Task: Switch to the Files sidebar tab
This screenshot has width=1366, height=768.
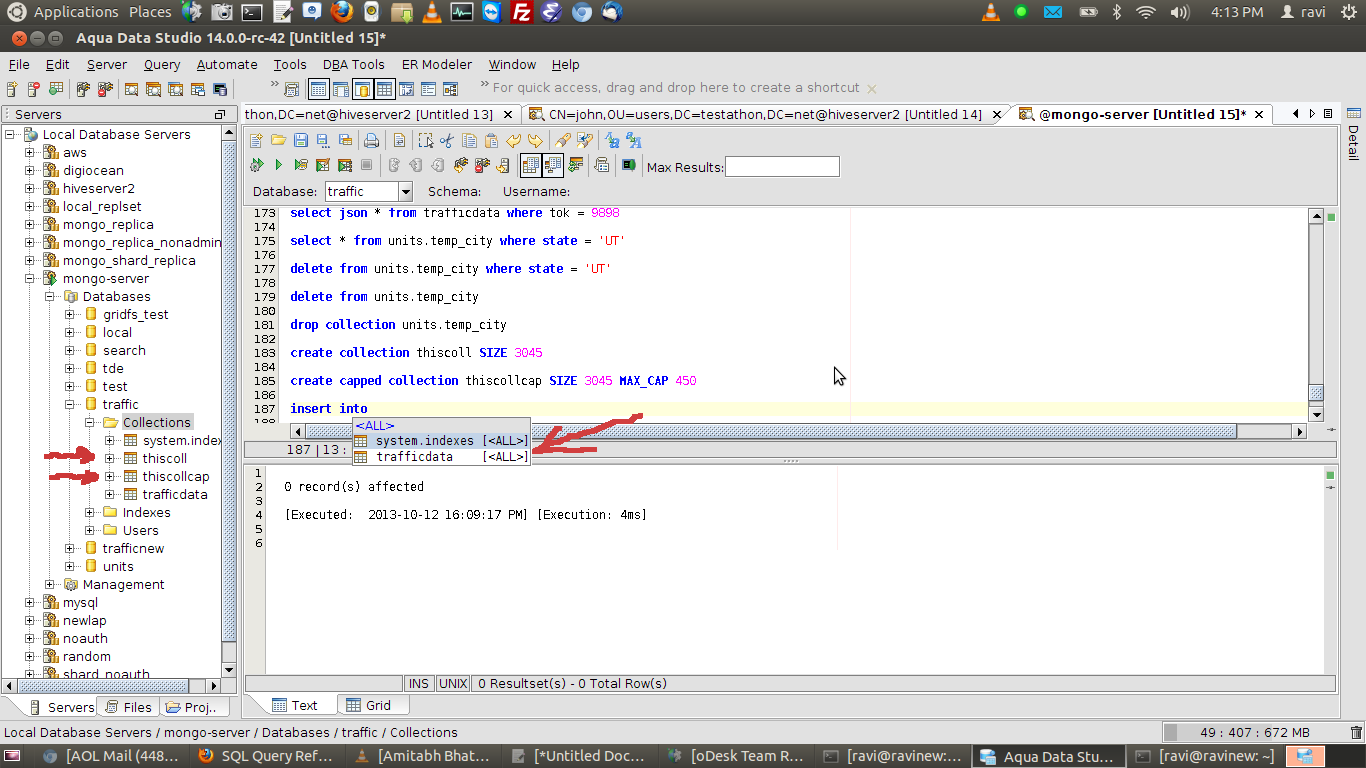Action: click(x=128, y=707)
